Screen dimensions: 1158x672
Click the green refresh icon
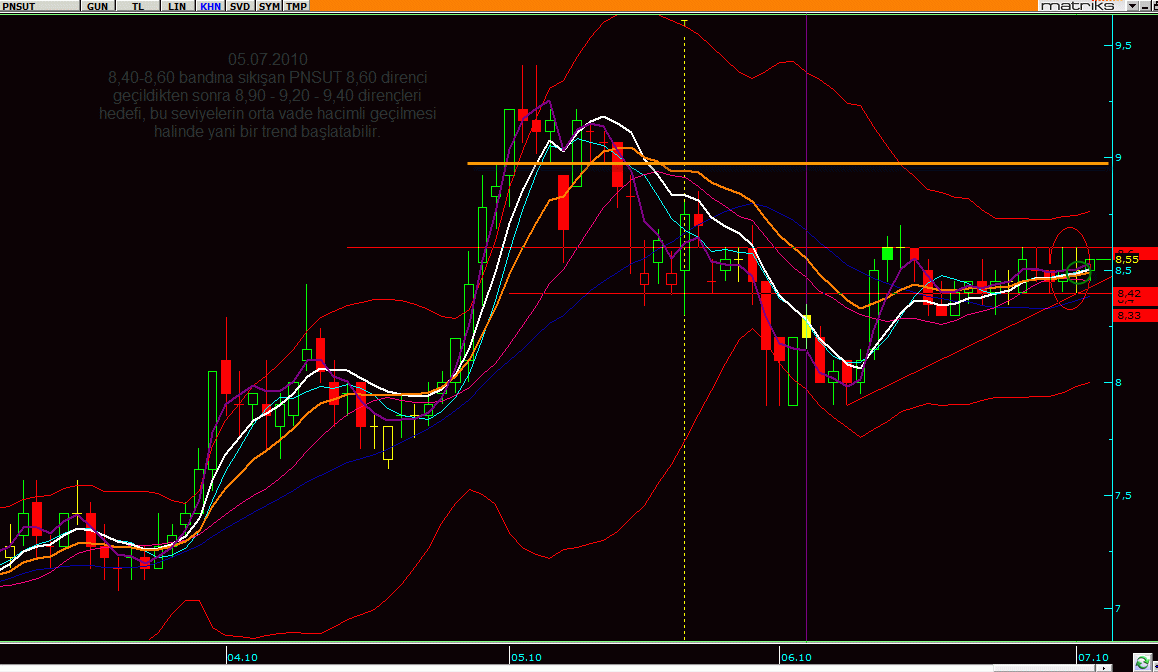[1142, 662]
